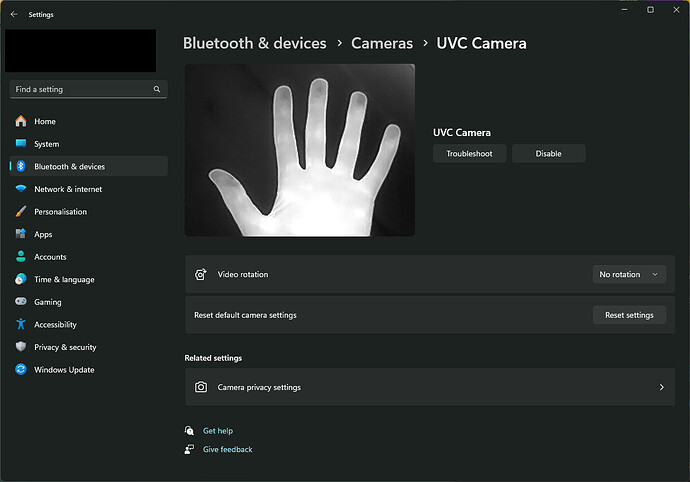Viewport: 690px width, 482px height.
Task: Click the Reset settings button
Action: [x=629, y=315]
